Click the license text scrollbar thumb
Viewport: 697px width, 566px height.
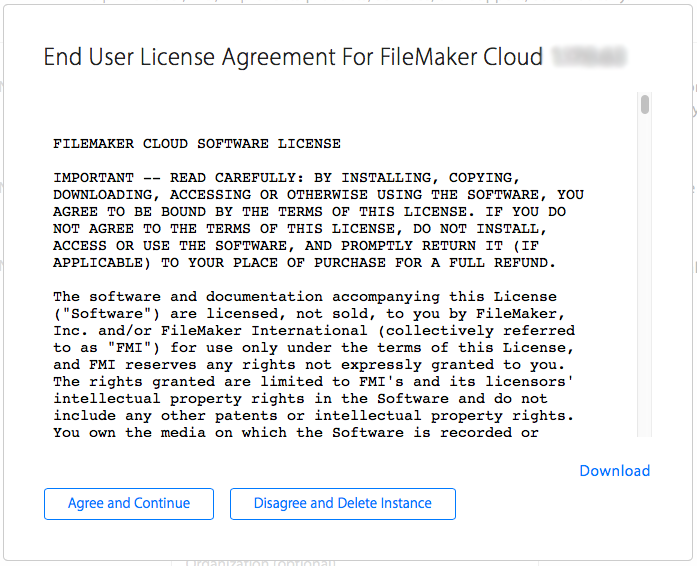[x=645, y=105]
